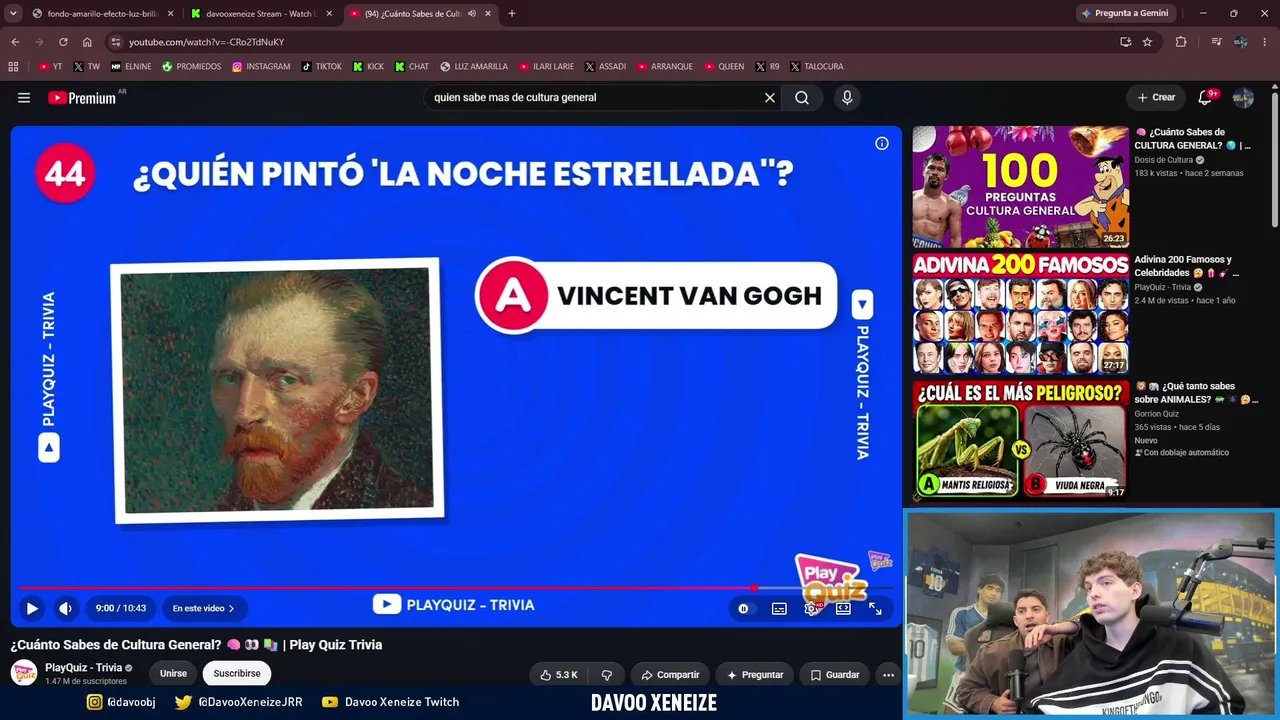Go to YouTube Premium home logo
The width and height of the screenshot is (1280, 720).
[82, 98]
